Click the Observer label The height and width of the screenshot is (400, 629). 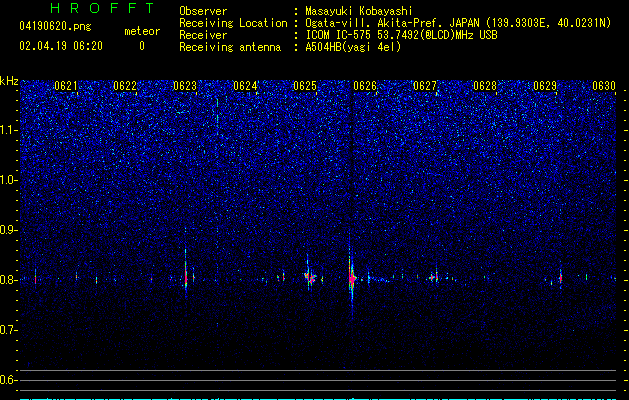pos(203,11)
